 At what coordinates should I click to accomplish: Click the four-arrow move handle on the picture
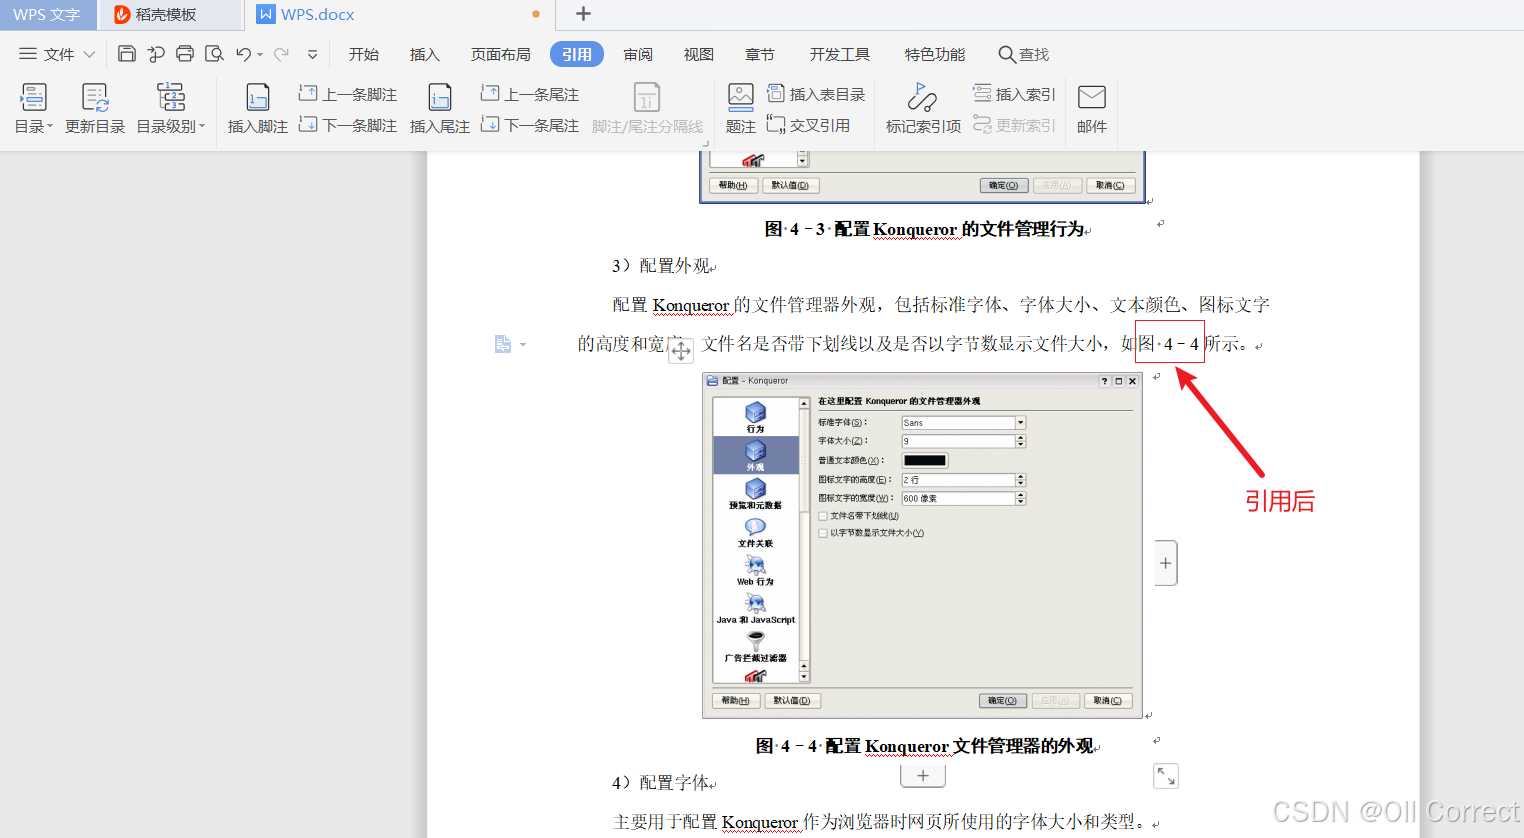680,350
